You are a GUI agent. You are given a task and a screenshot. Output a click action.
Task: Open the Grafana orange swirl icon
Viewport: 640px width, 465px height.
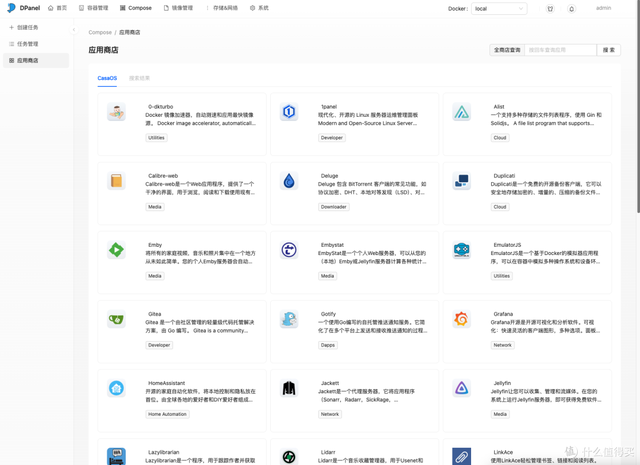(x=462, y=319)
